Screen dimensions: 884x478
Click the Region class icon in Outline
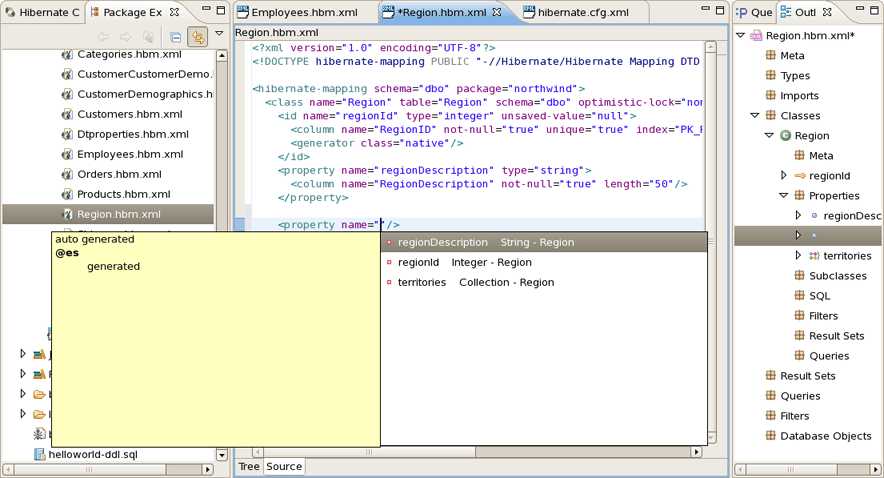[785, 136]
